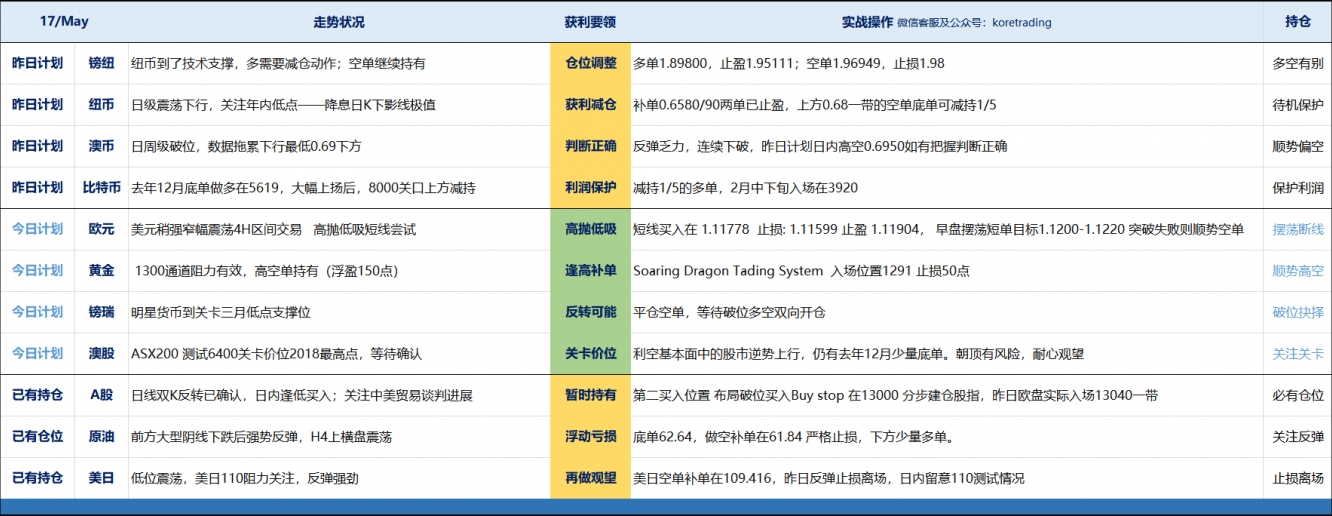The width and height of the screenshot is (1332, 516).
Task: Click the 美元稍强窄幅震荡4H区间交易 text
Action: point(216,229)
